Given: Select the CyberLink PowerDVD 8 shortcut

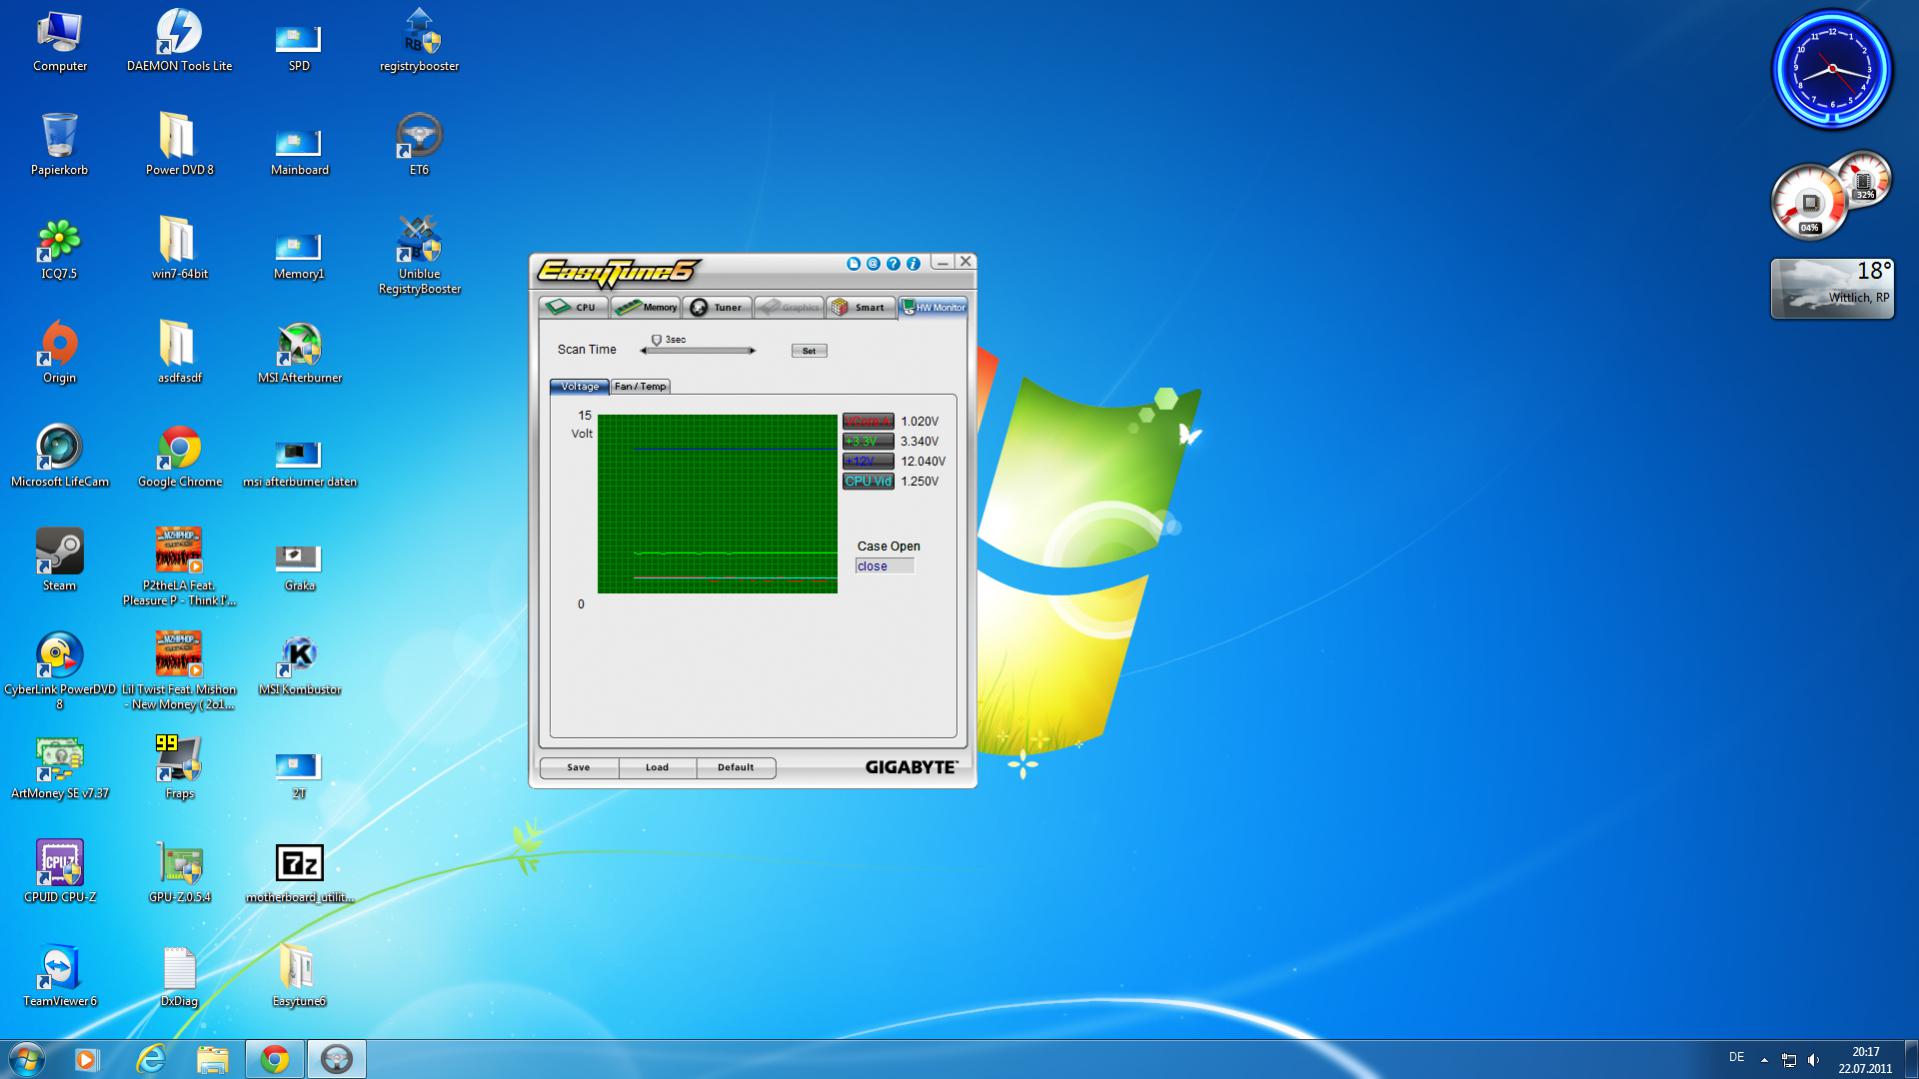Looking at the screenshot, I should [60, 672].
